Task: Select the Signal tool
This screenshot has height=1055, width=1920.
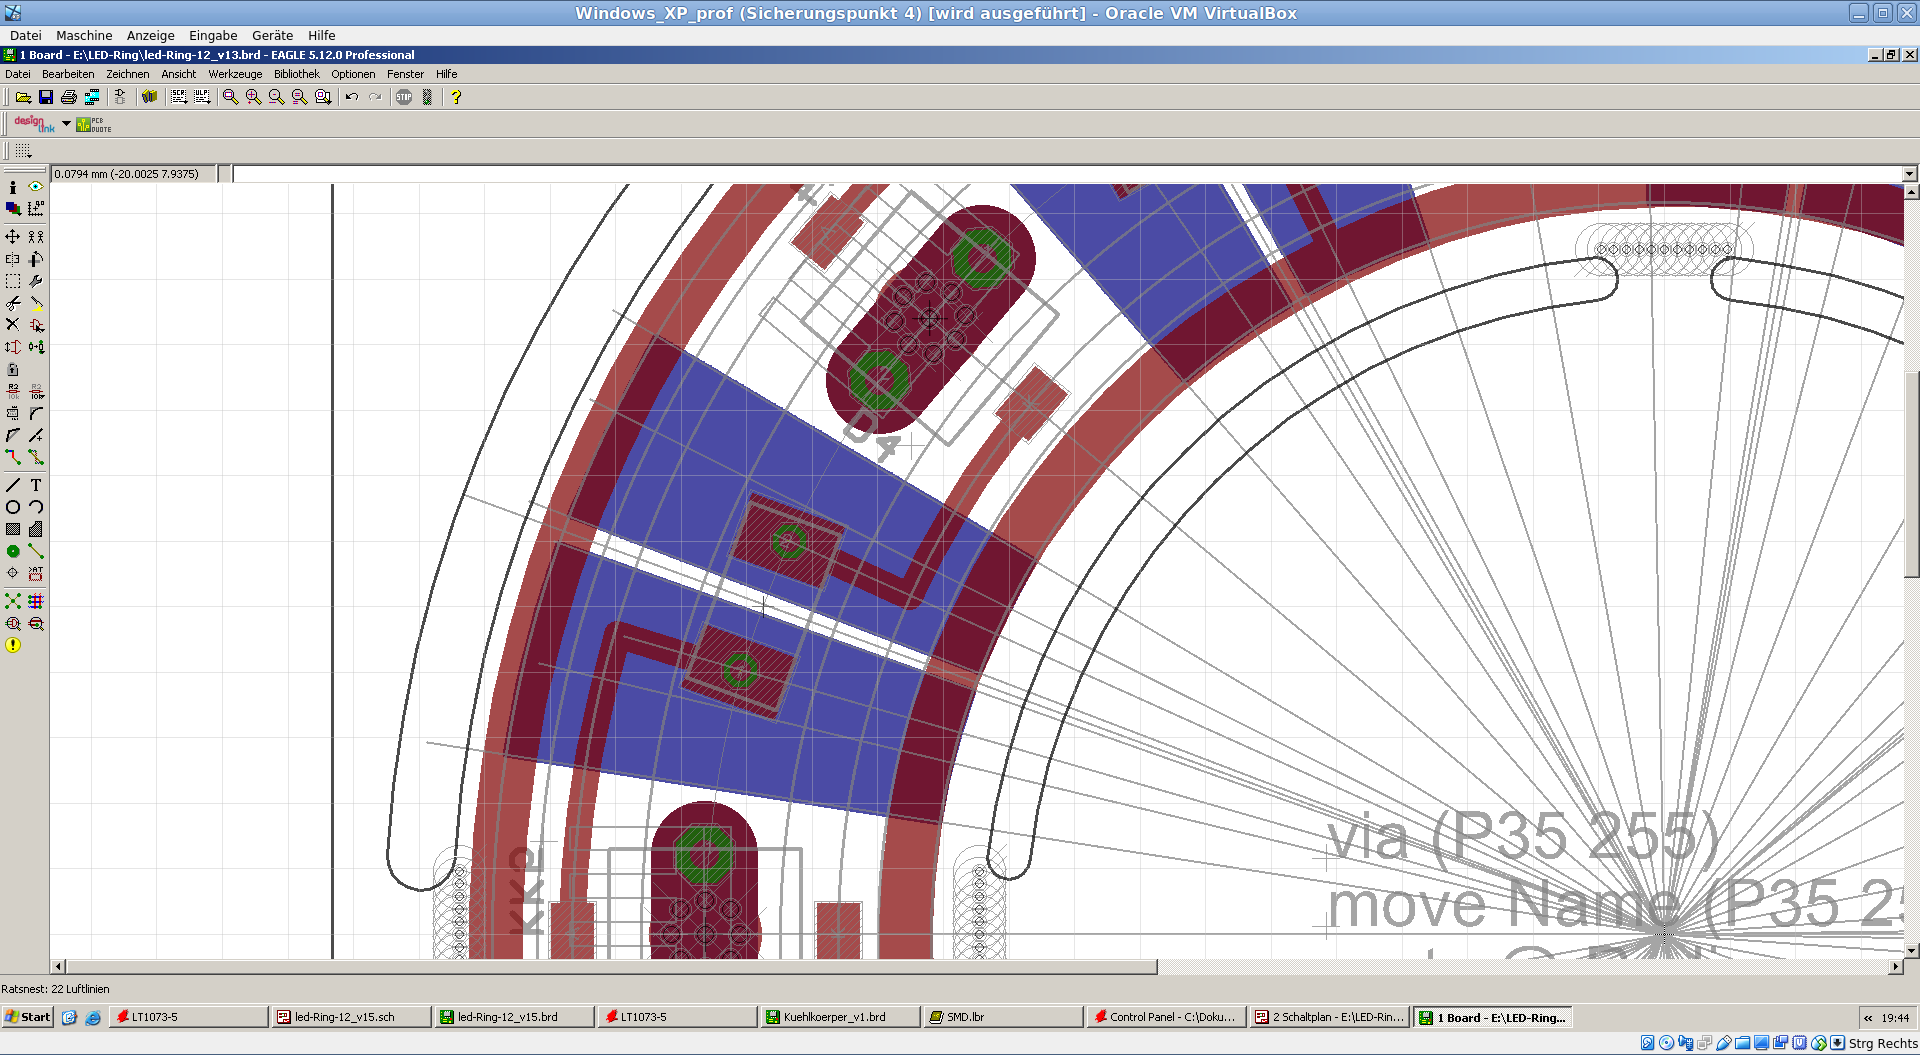Action: tap(36, 551)
